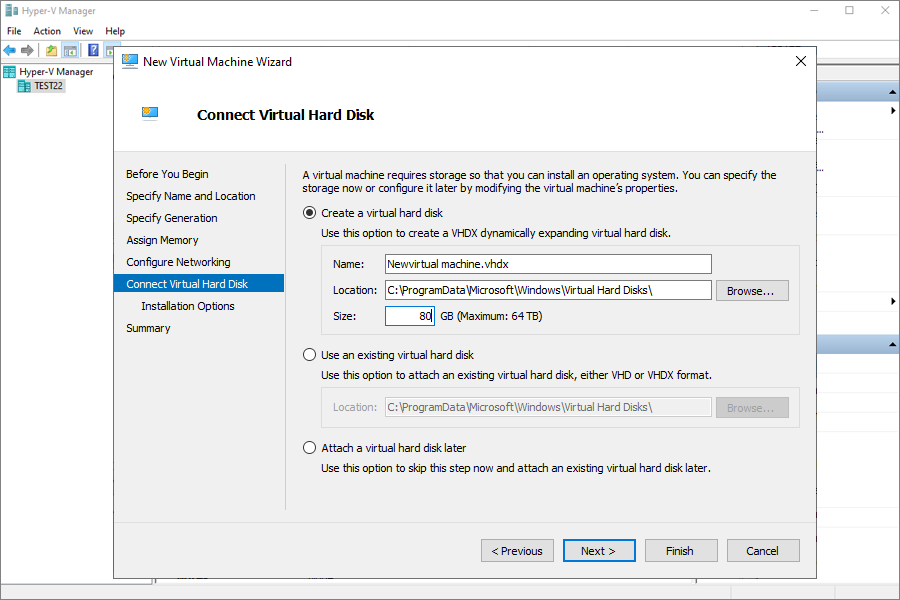Toggle the Show/Hide Console Tree icon
The image size is (900, 600).
pyautogui.click(x=70, y=51)
